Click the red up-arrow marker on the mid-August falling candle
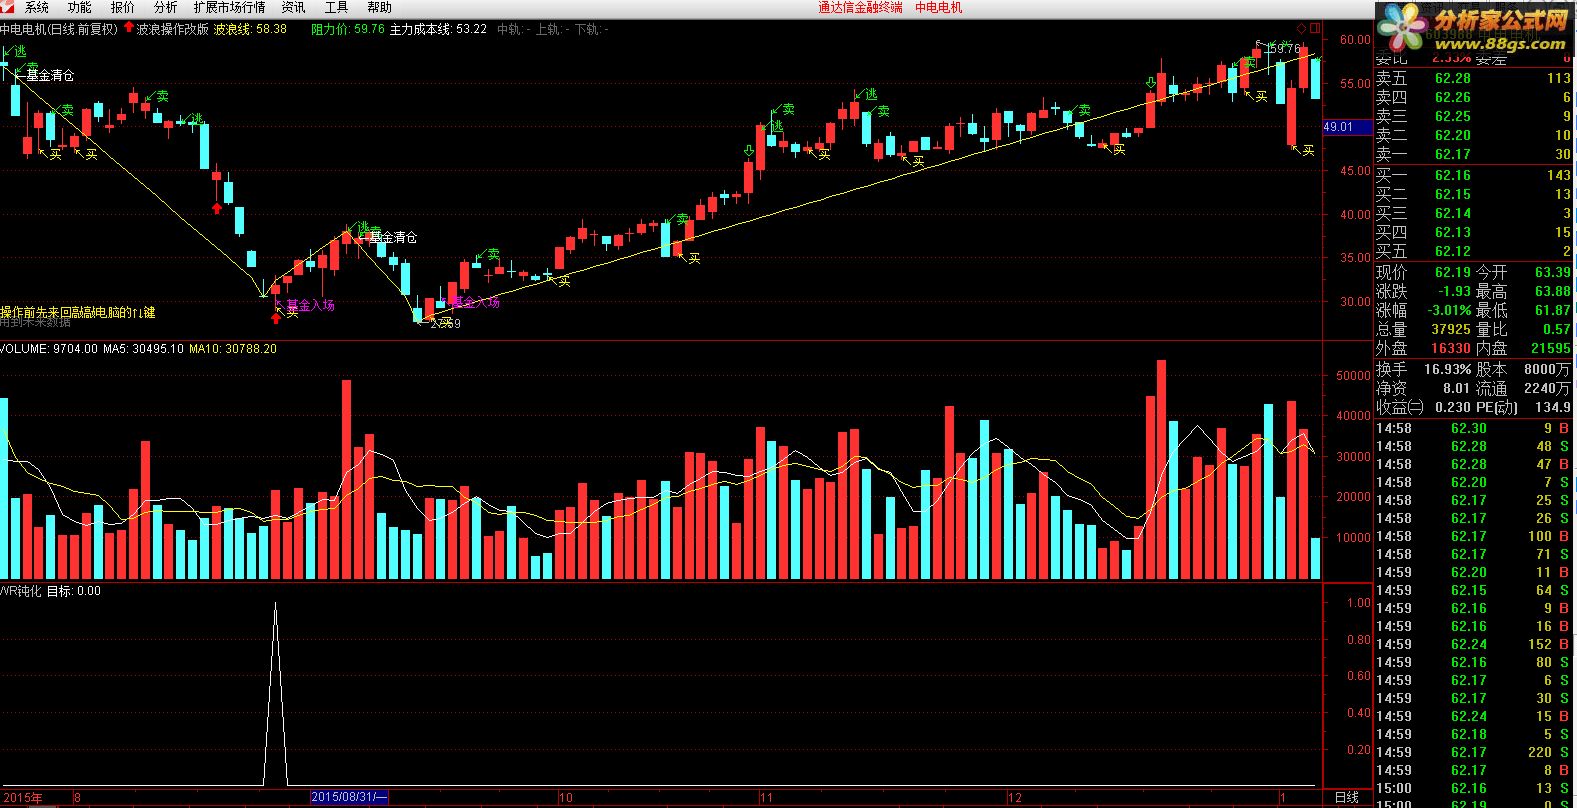The height and width of the screenshot is (808, 1577). (x=217, y=207)
